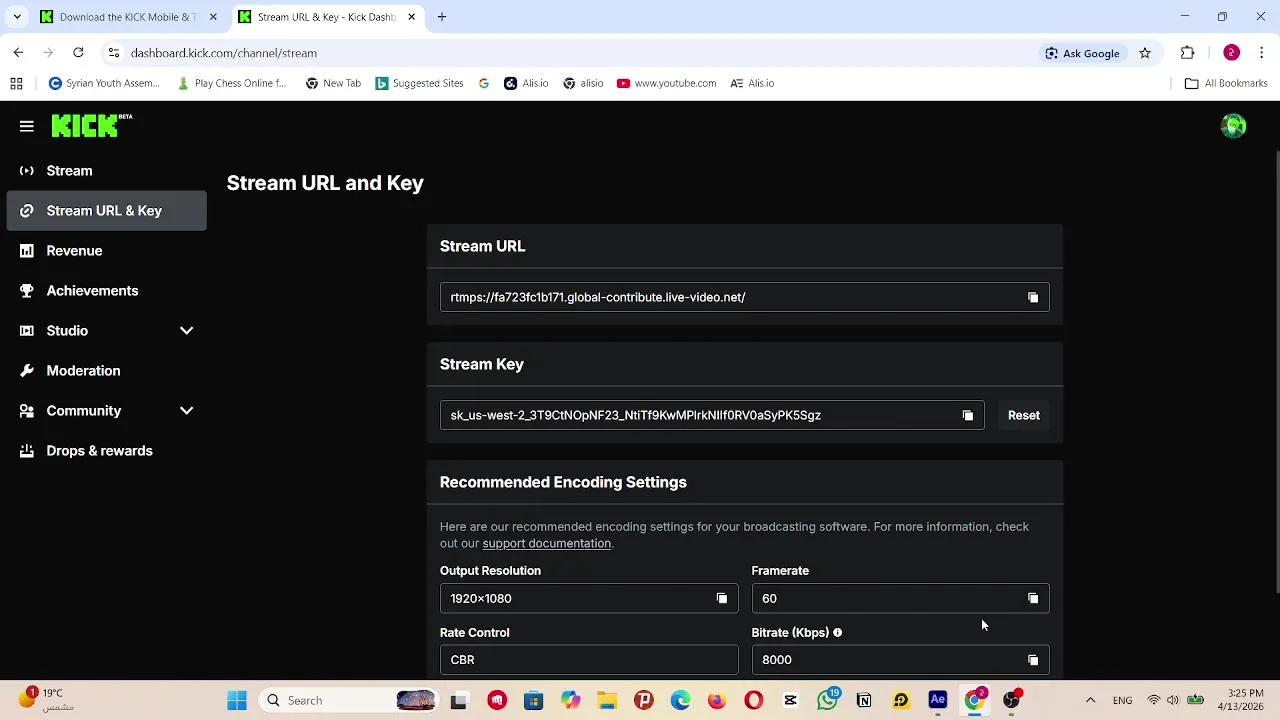Image resolution: width=1280 pixels, height=720 pixels.
Task: Open Opera browser from taskbar
Action: tap(754, 700)
